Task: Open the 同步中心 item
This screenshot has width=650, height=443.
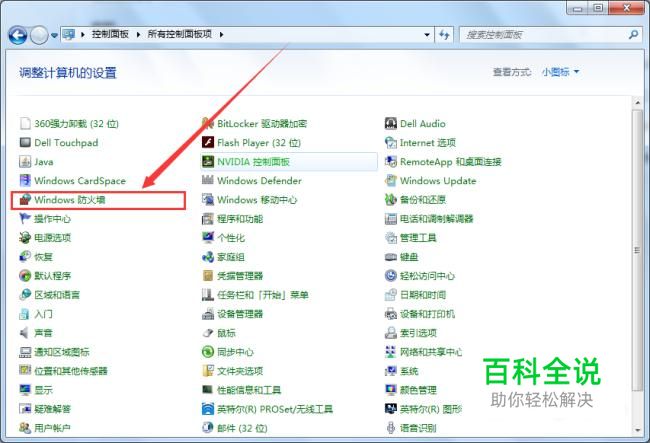Action: tap(235, 352)
